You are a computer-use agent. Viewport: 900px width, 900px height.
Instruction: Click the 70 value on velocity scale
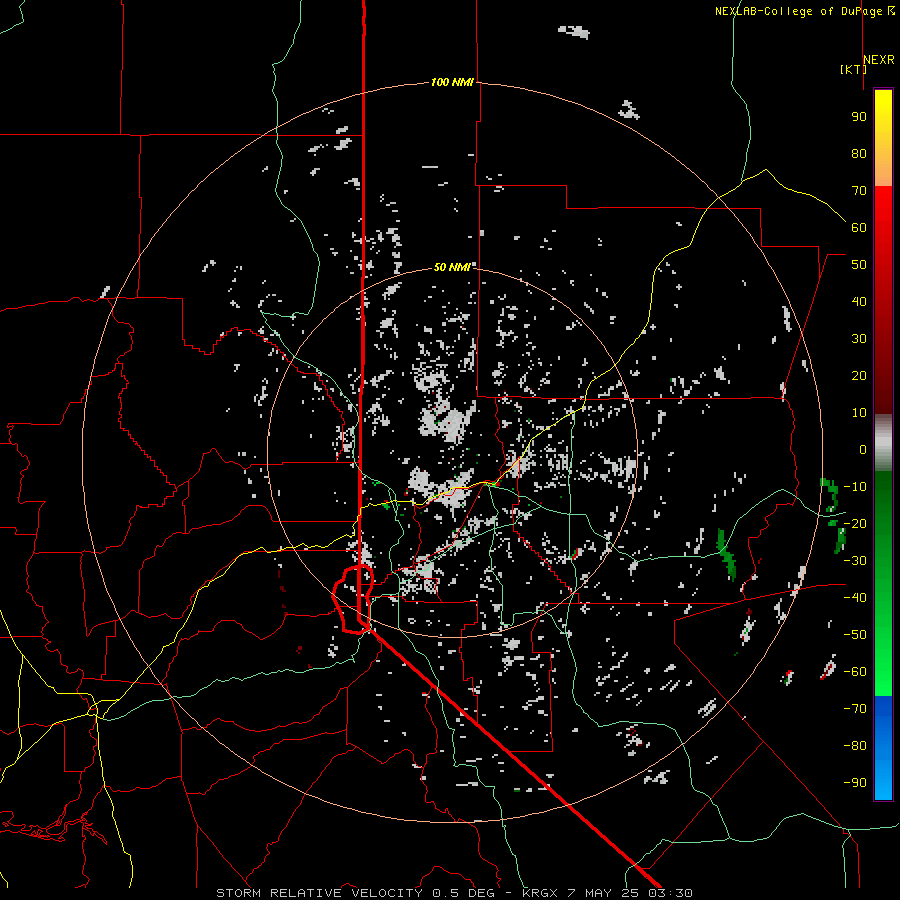tap(859, 191)
